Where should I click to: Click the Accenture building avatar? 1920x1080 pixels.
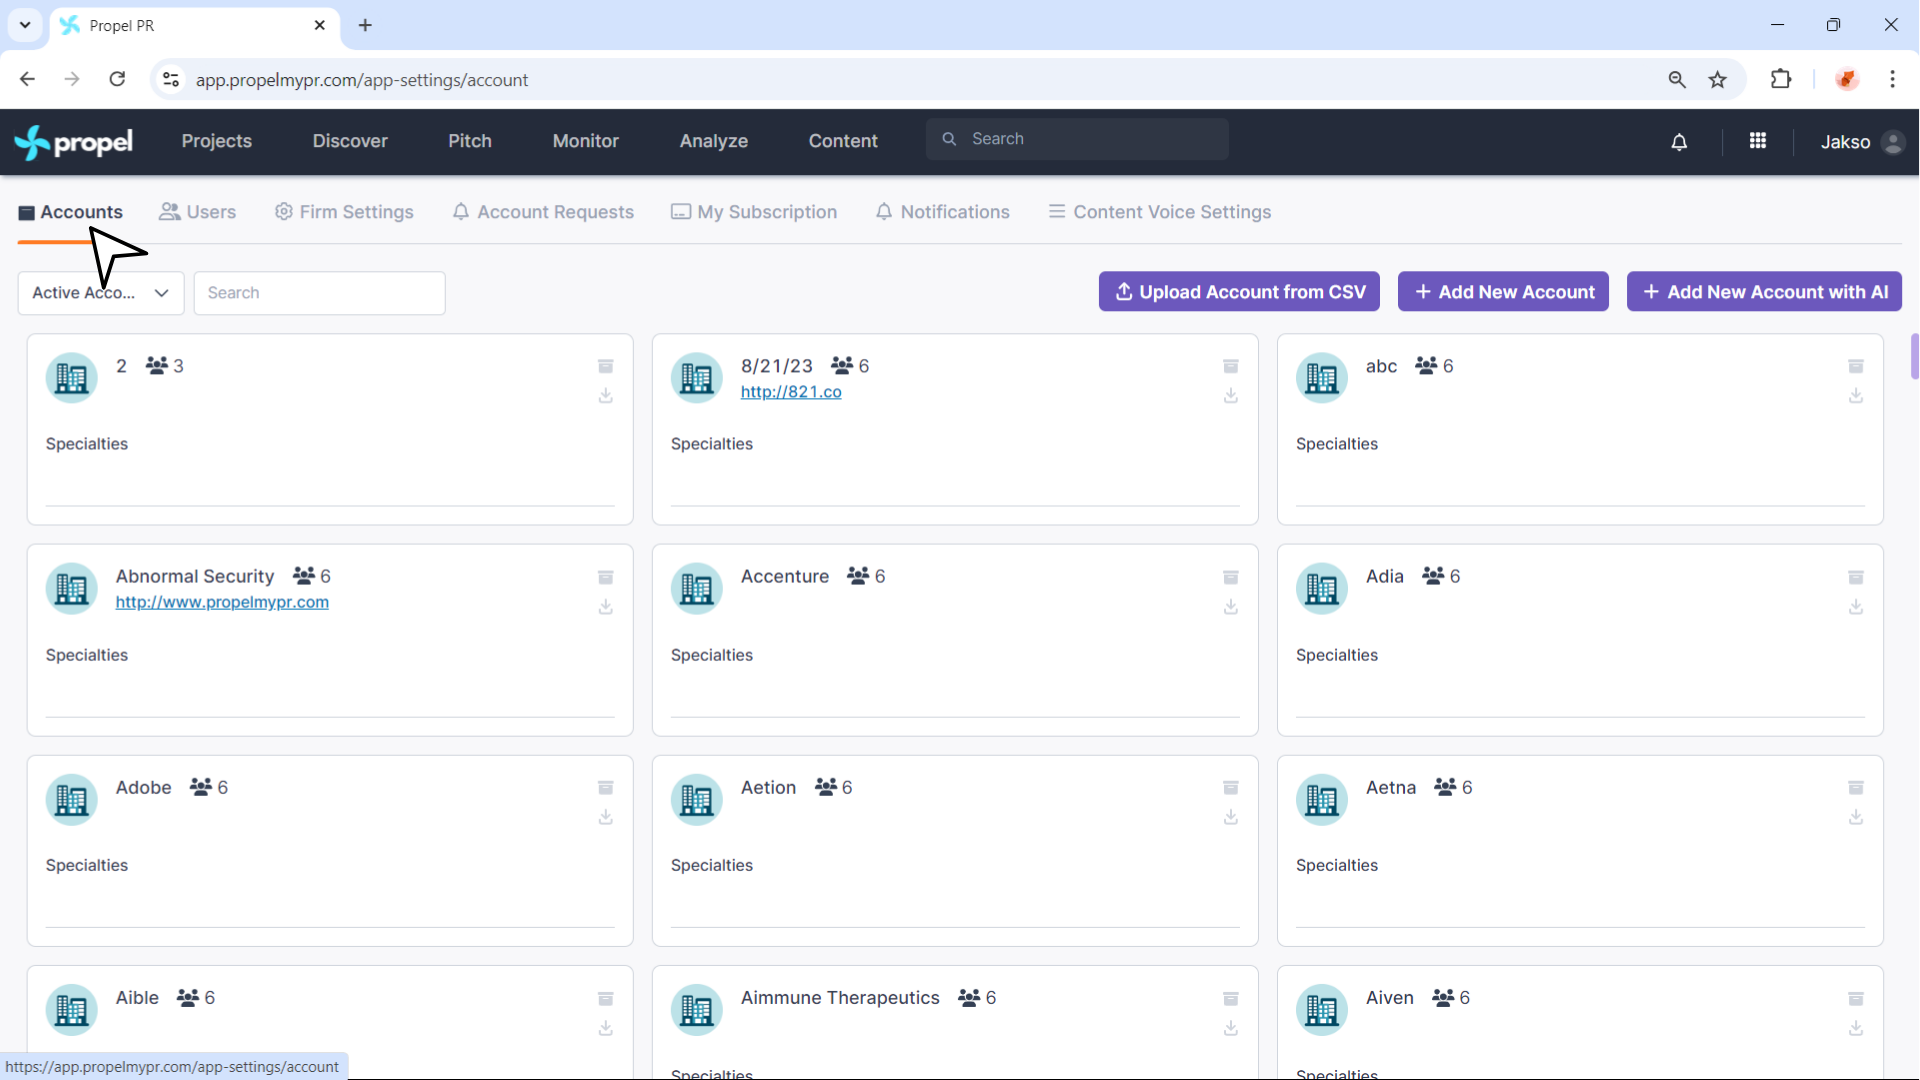point(696,589)
